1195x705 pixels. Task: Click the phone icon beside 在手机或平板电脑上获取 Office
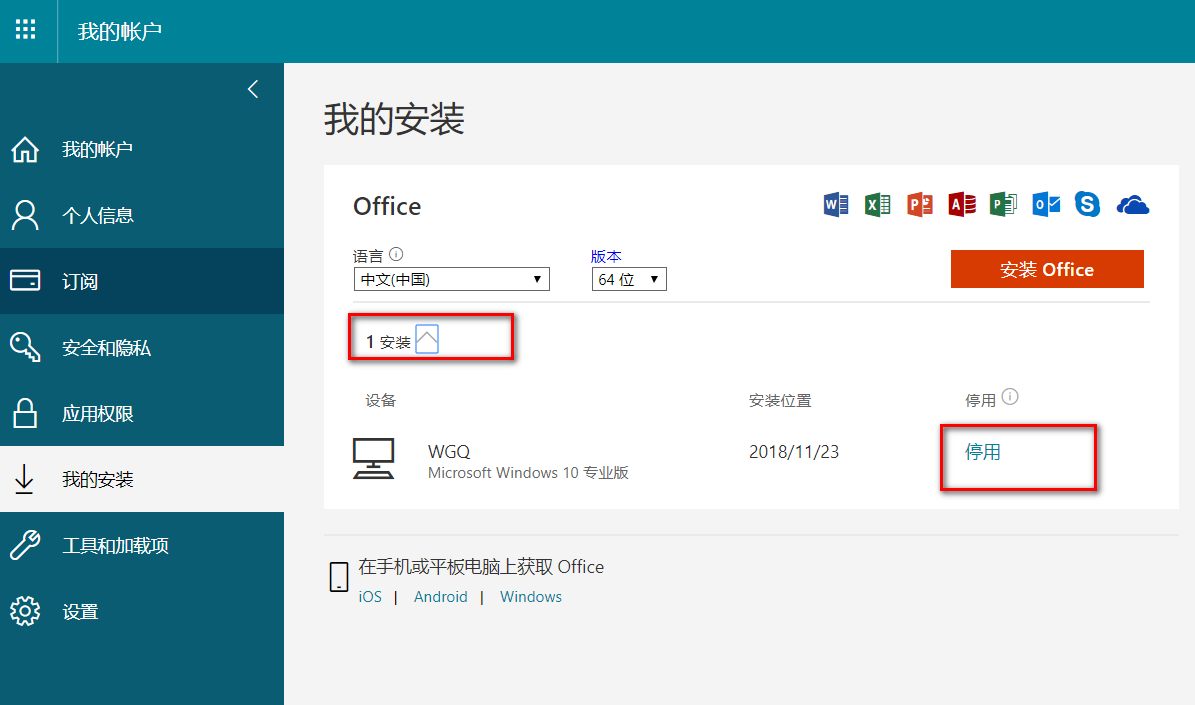point(338,576)
